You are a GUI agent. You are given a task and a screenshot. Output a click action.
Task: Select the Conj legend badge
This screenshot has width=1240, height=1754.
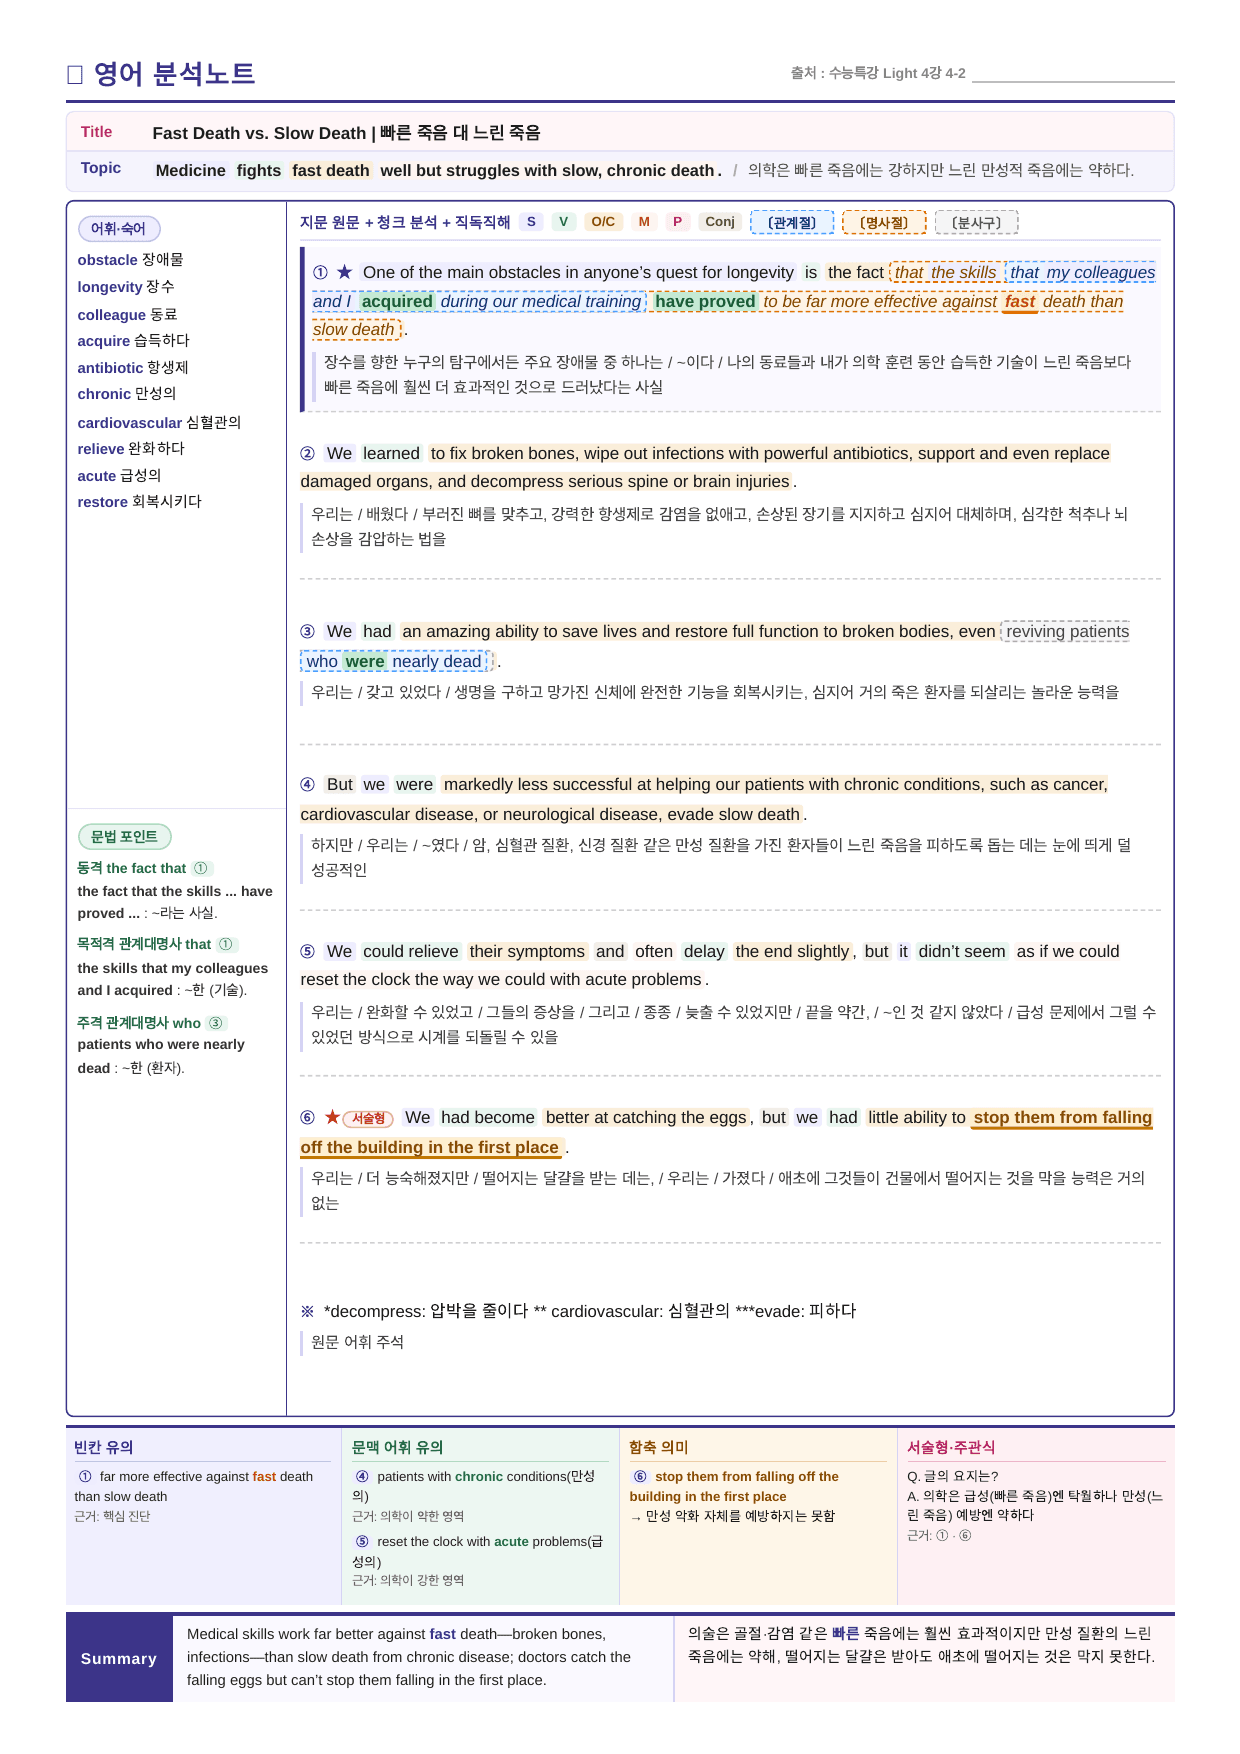(x=720, y=222)
